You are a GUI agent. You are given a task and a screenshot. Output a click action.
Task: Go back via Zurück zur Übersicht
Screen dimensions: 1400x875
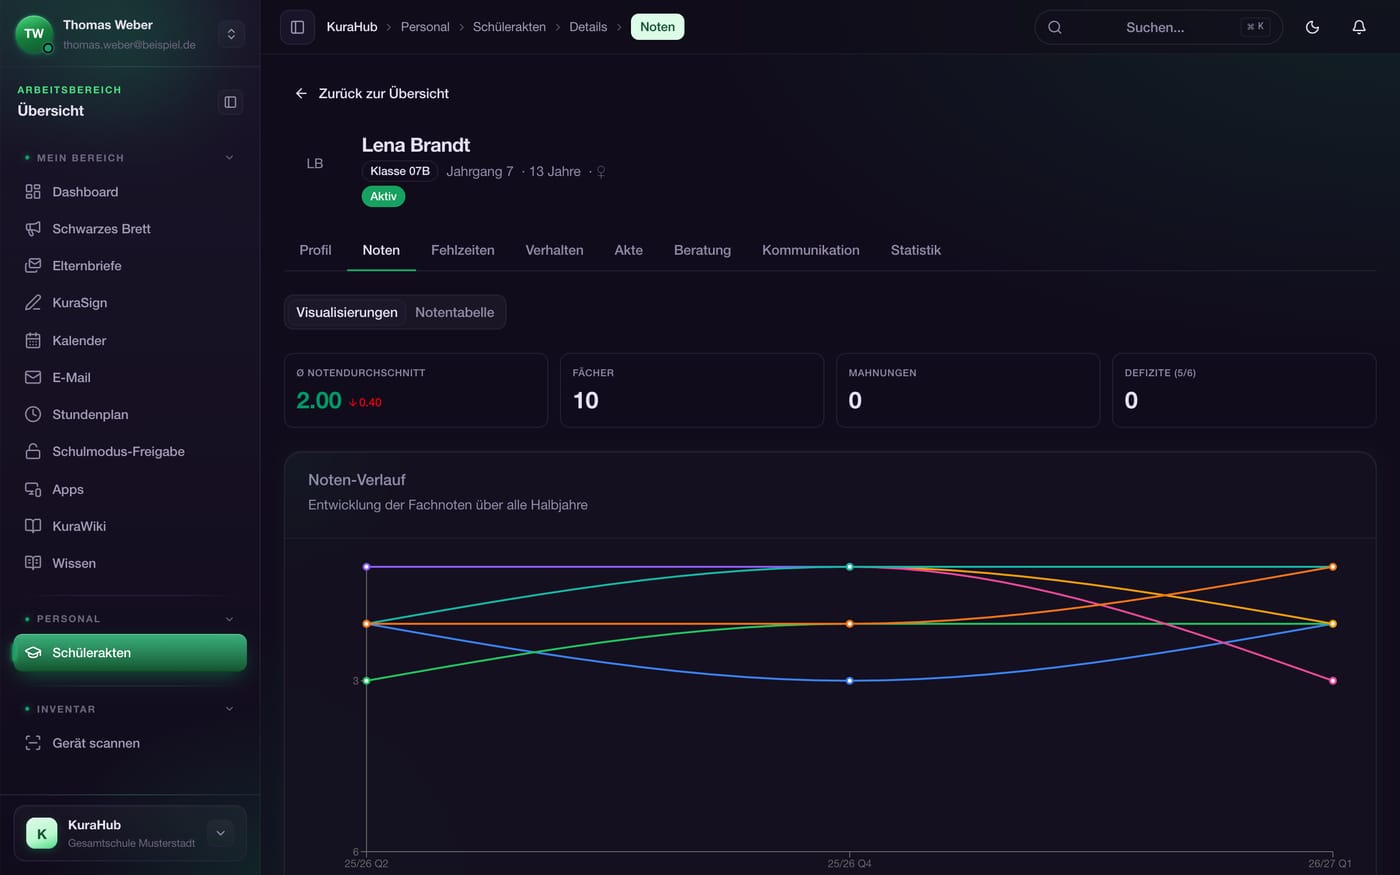pos(371,93)
